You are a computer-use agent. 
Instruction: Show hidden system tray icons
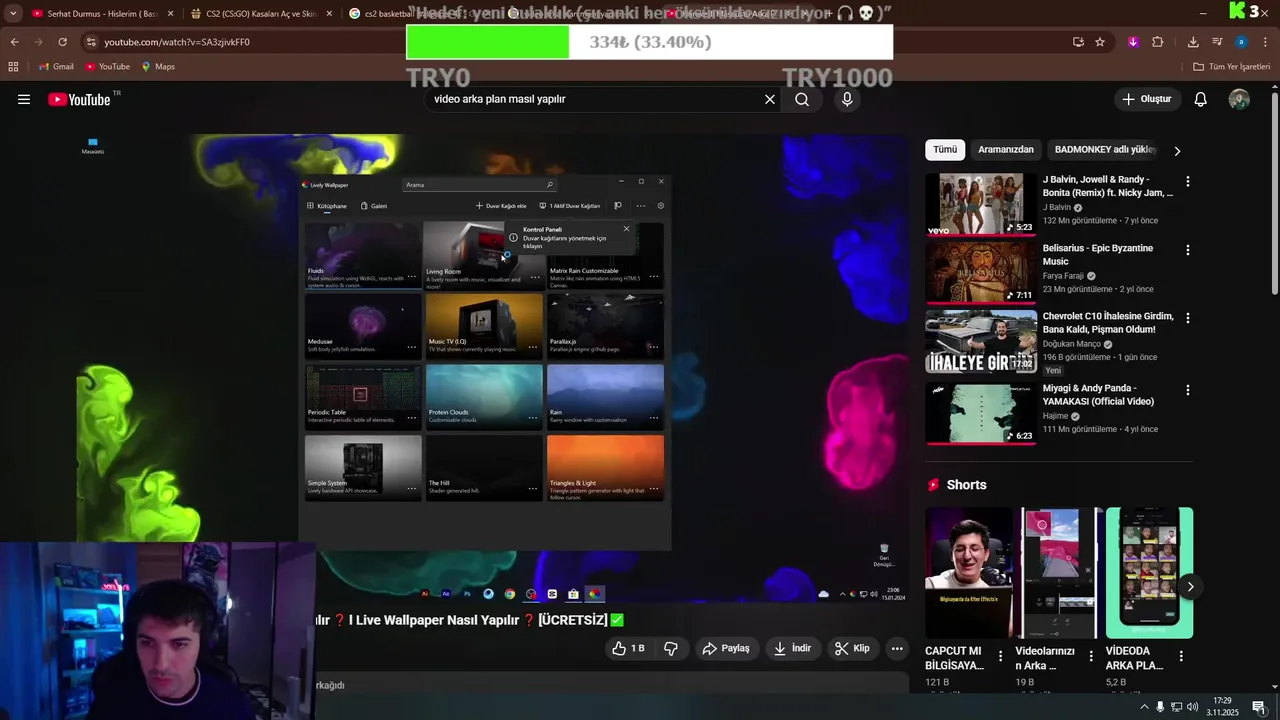click(1144, 707)
